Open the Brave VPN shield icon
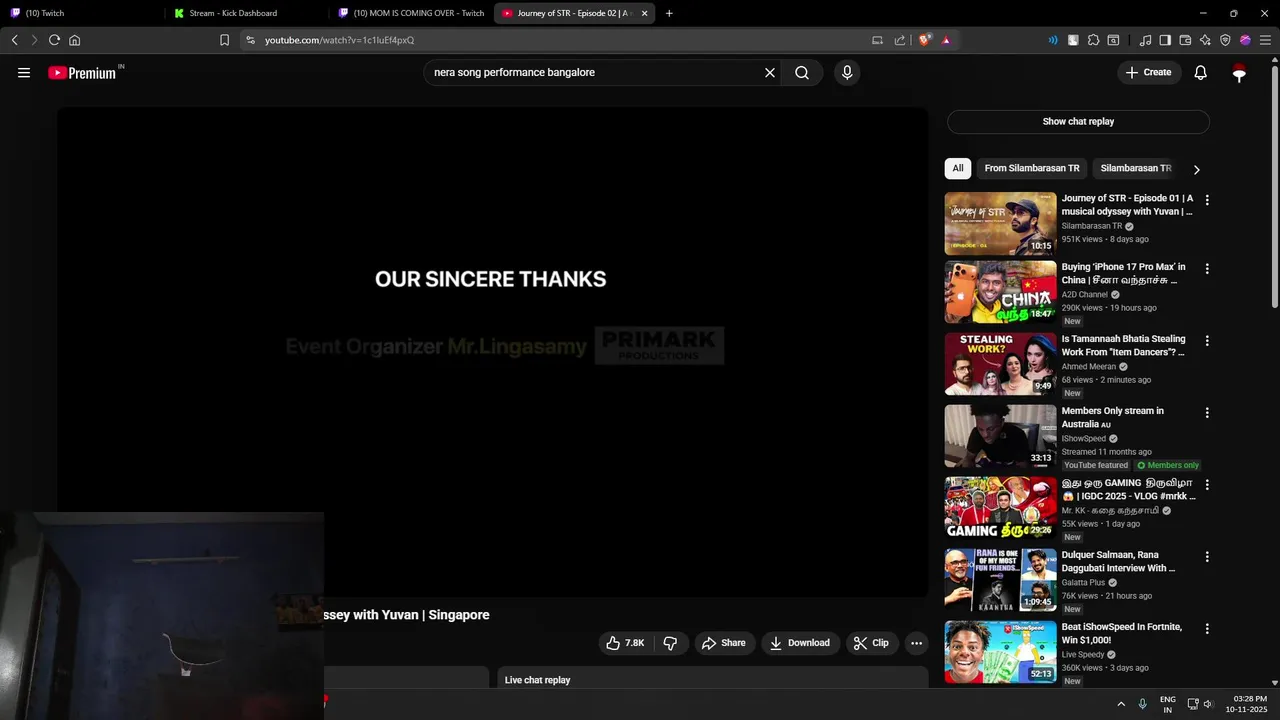 coord(1225,40)
